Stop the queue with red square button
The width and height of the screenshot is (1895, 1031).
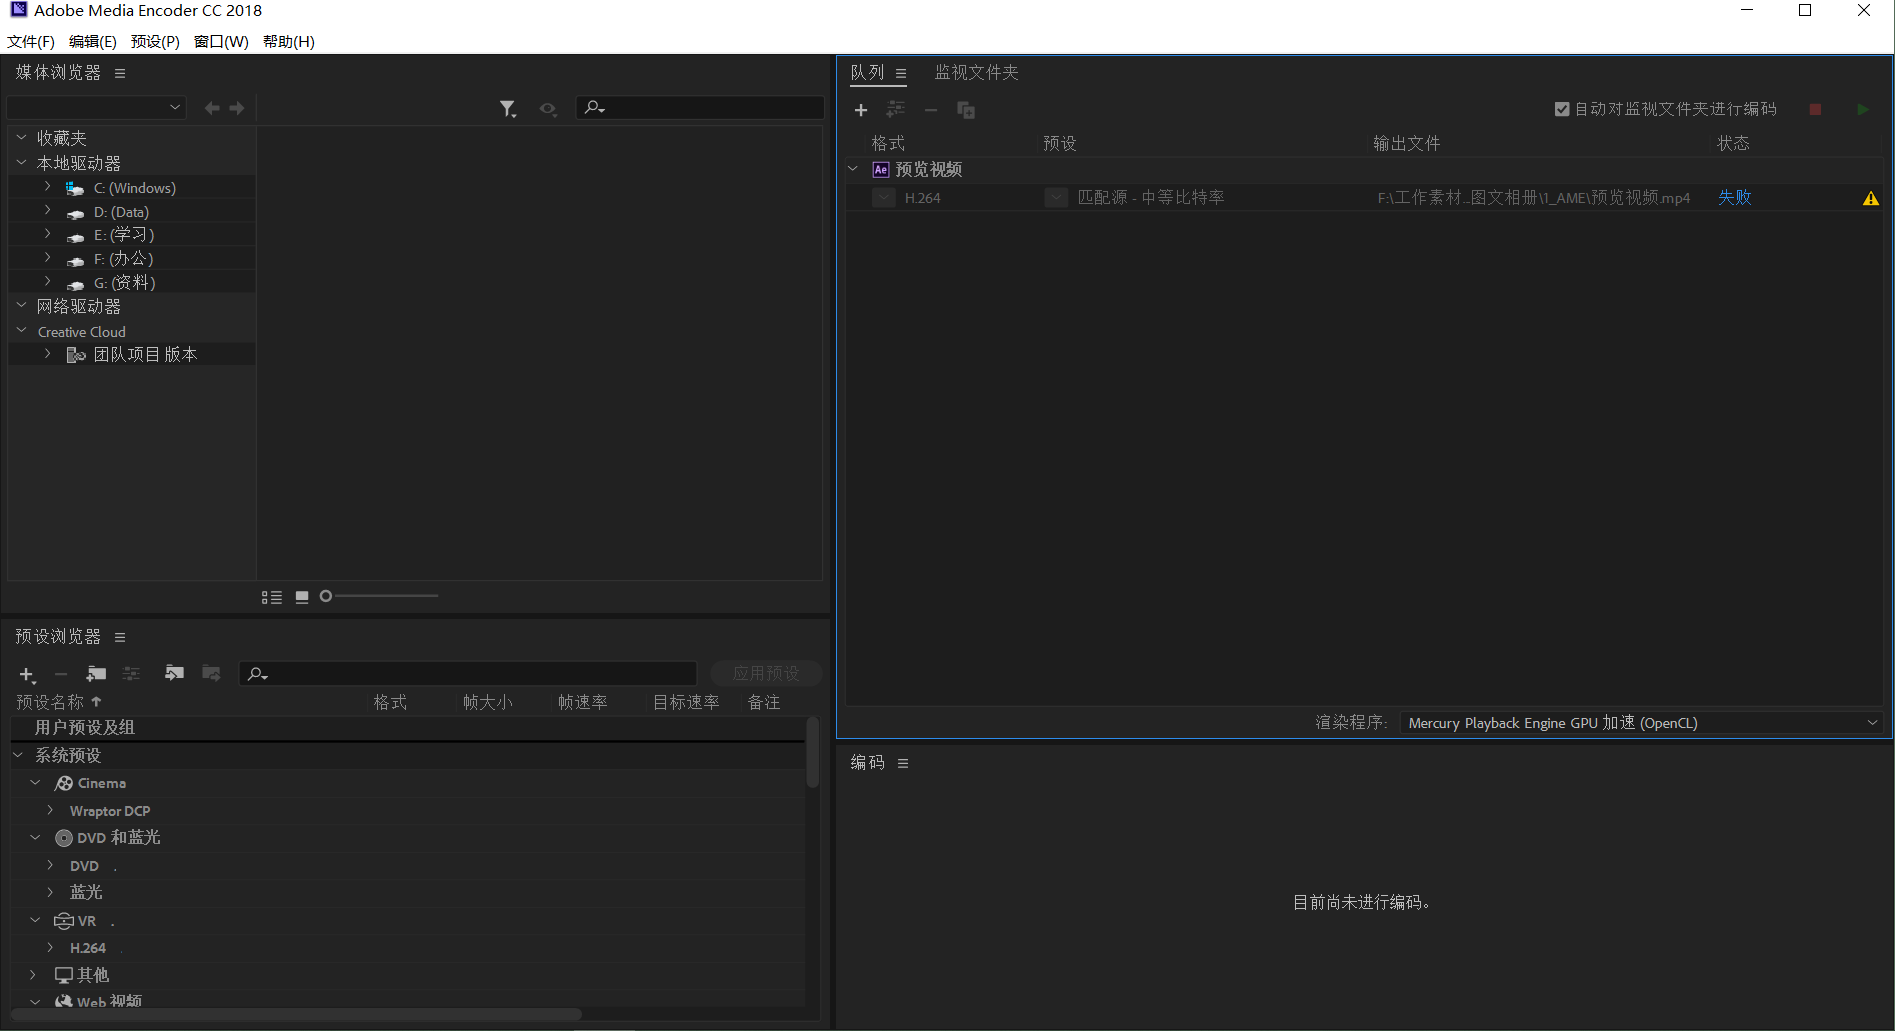(1815, 109)
